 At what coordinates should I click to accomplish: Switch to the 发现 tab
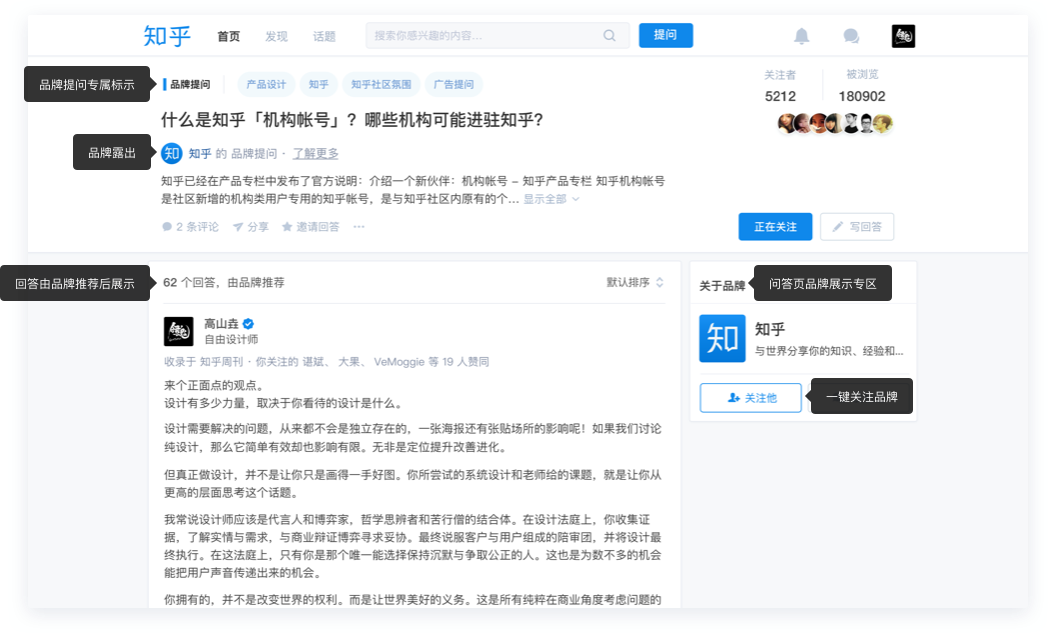(x=276, y=35)
